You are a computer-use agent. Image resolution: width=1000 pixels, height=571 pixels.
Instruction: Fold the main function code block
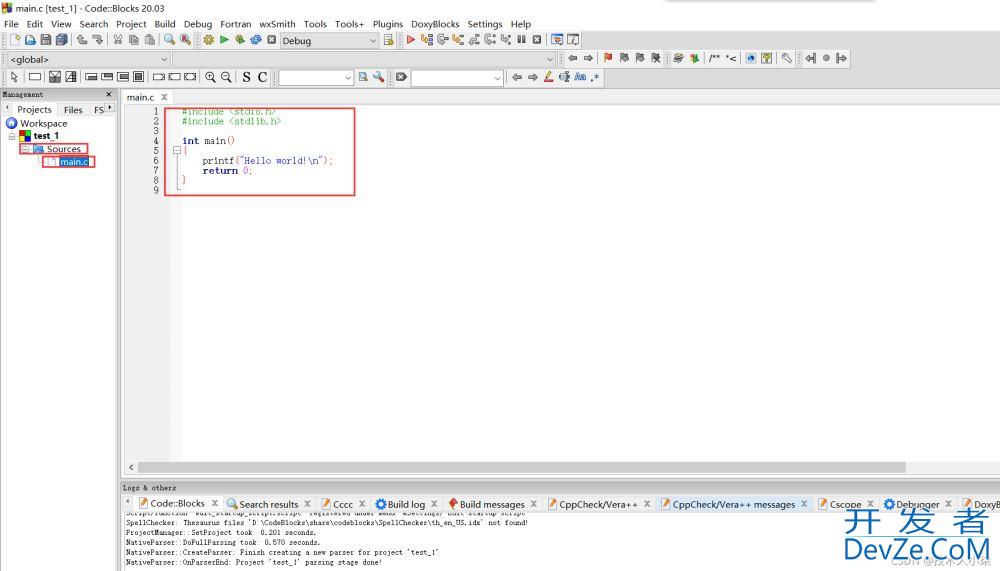tap(177, 151)
